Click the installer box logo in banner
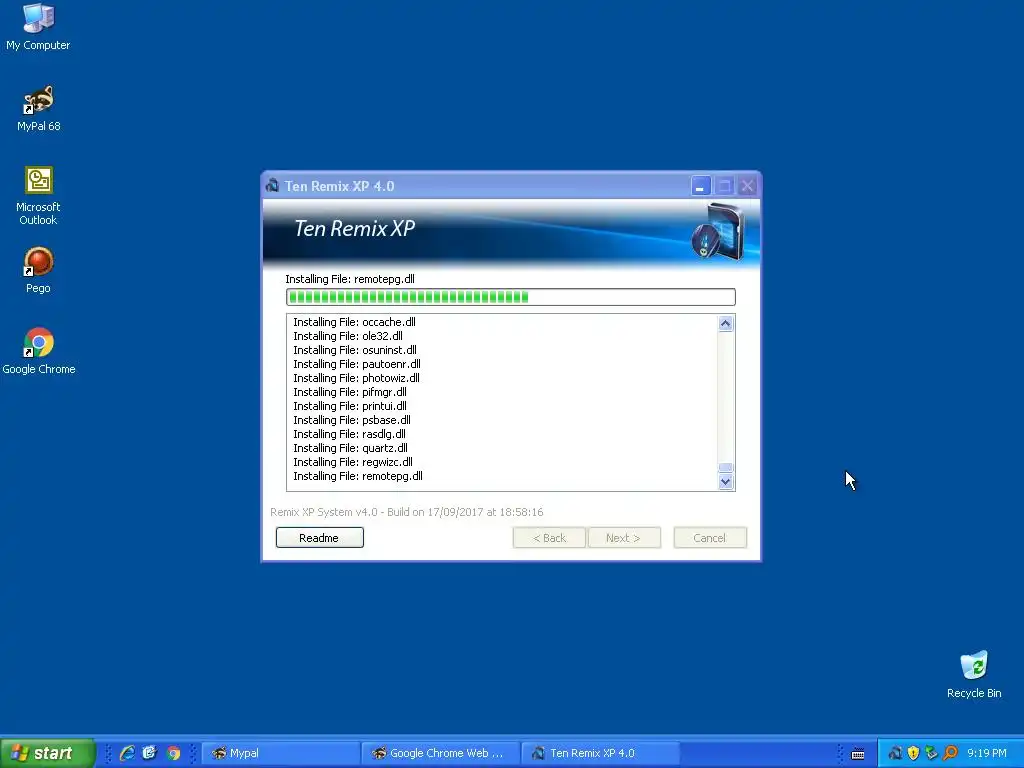The image size is (1024, 768). (718, 231)
